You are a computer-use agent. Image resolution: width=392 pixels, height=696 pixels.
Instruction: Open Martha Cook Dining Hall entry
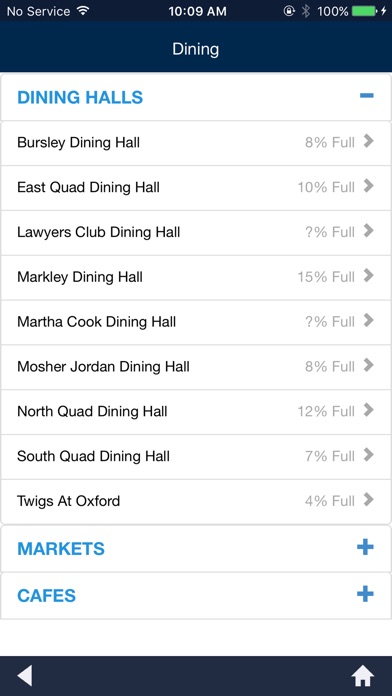click(196, 322)
